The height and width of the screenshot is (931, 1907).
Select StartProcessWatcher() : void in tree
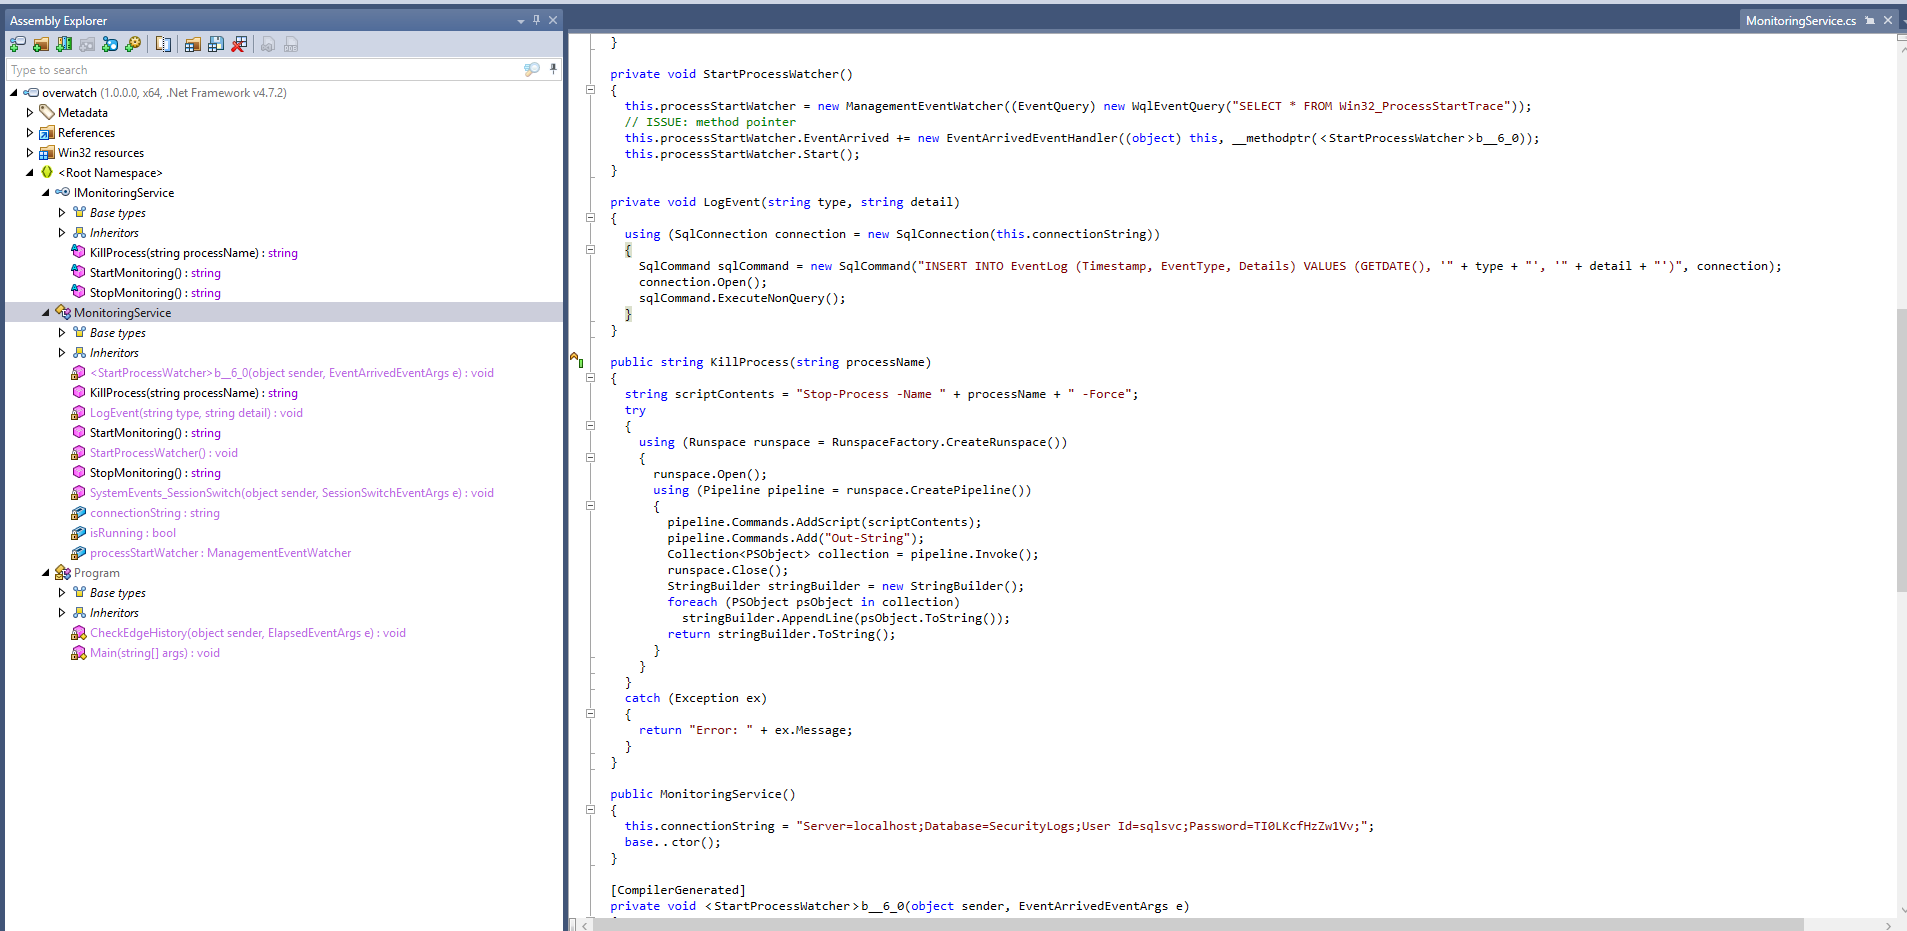pyautogui.click(x=164, y=453)
